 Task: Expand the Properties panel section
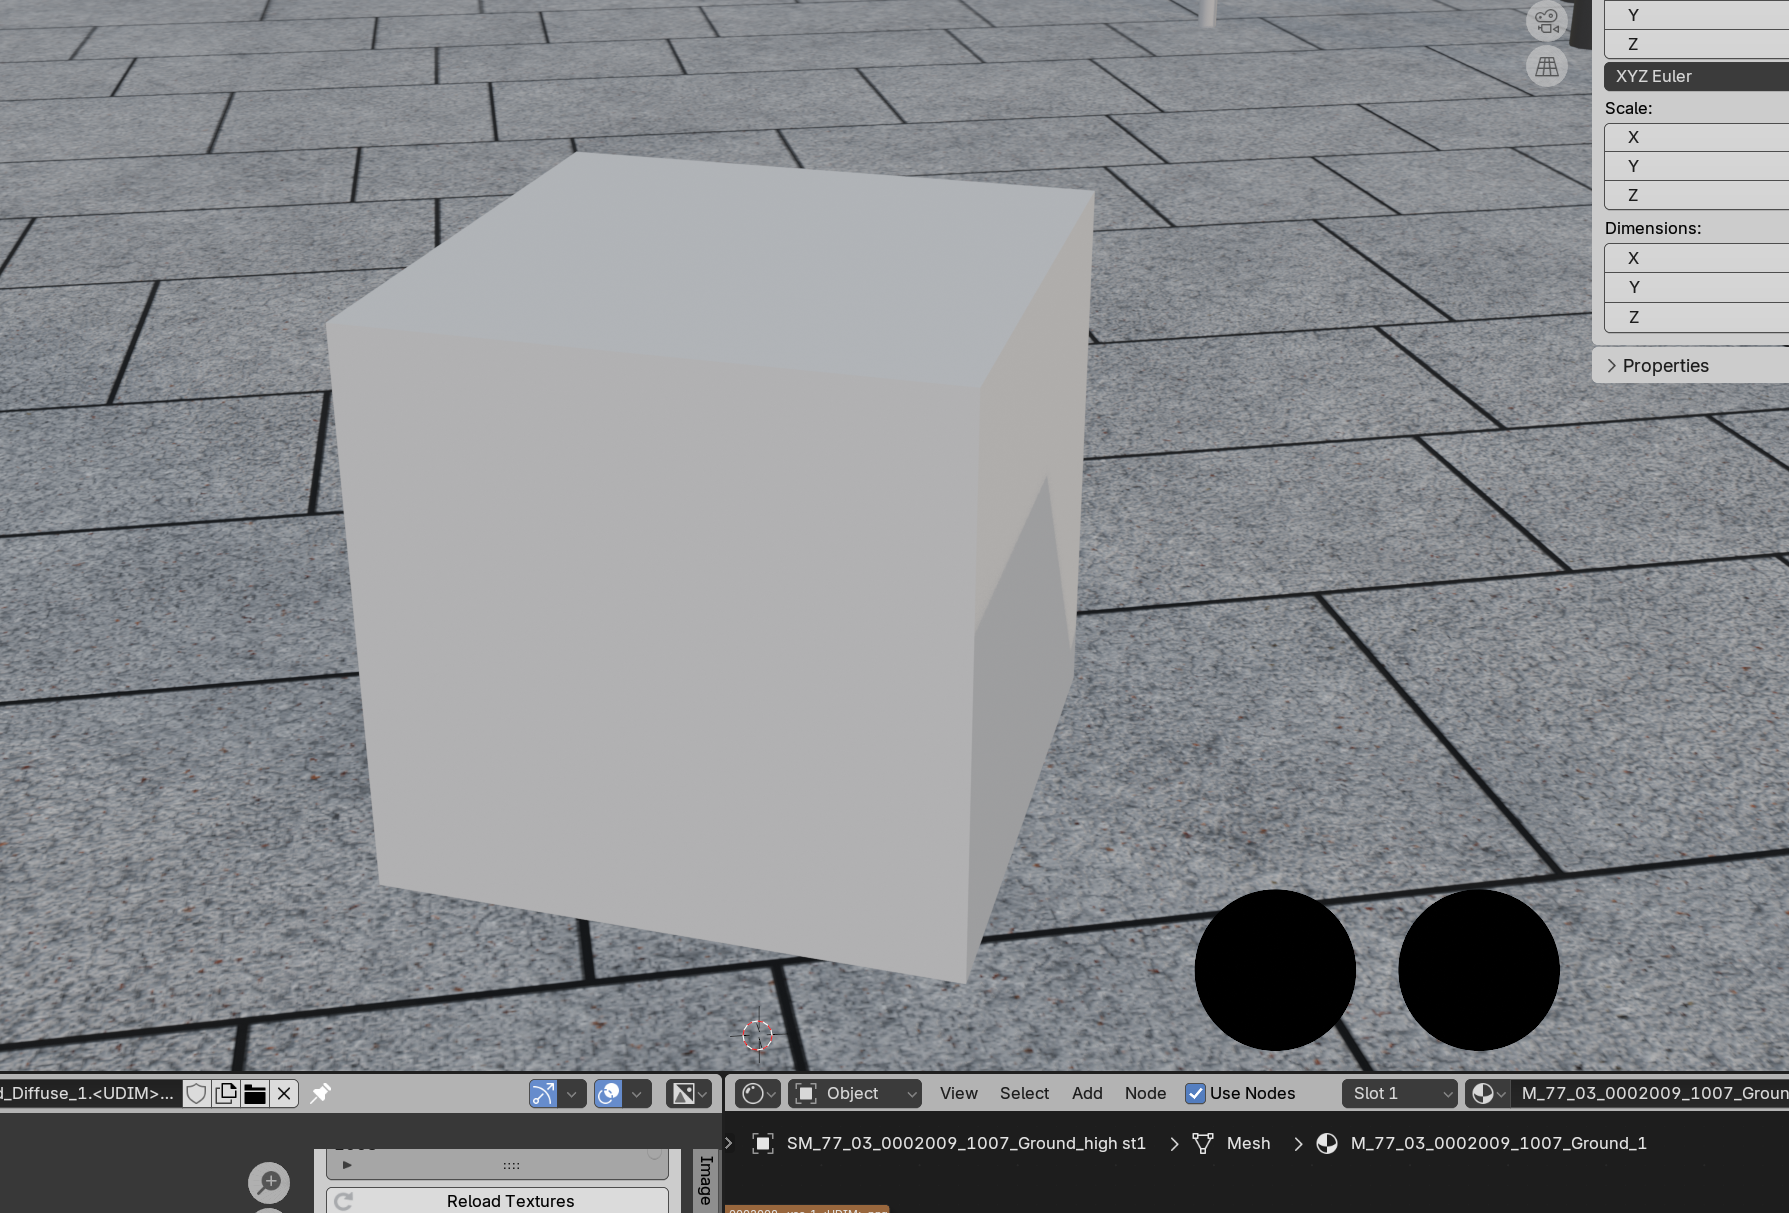1665,366
